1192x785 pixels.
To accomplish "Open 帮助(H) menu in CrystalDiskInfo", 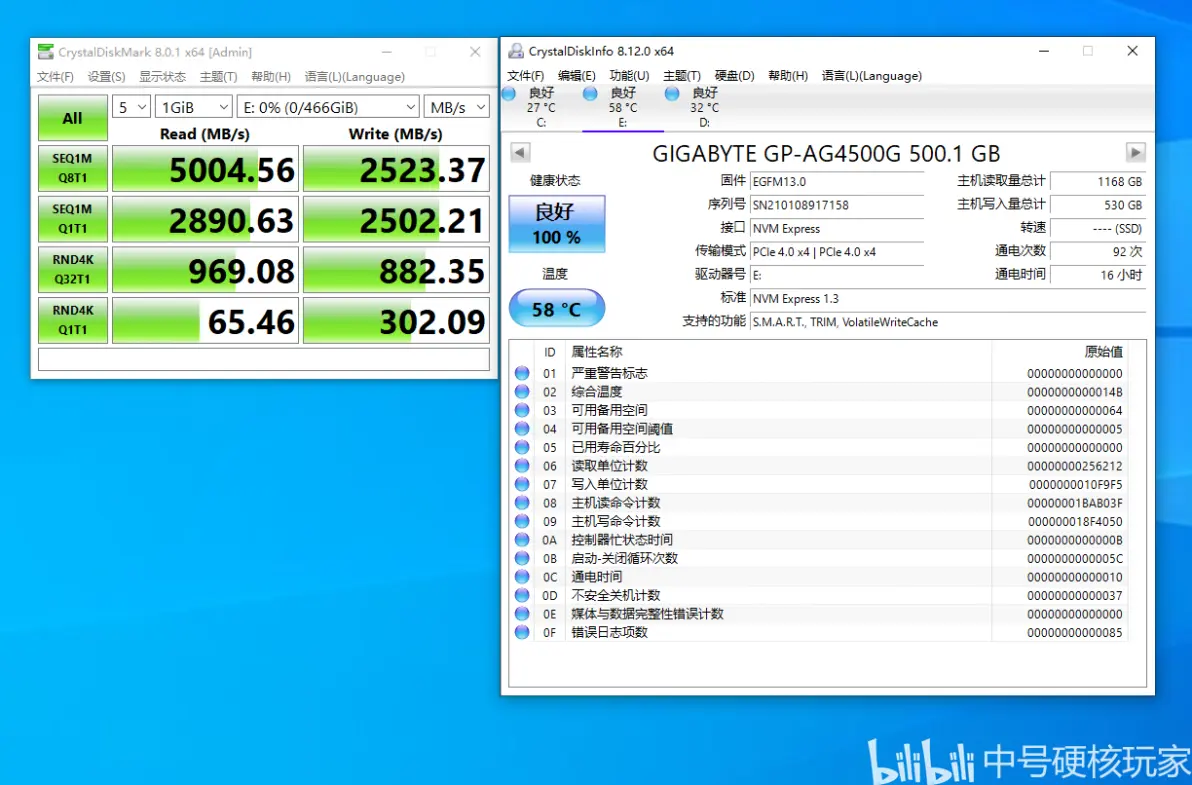I will (788, 76).
